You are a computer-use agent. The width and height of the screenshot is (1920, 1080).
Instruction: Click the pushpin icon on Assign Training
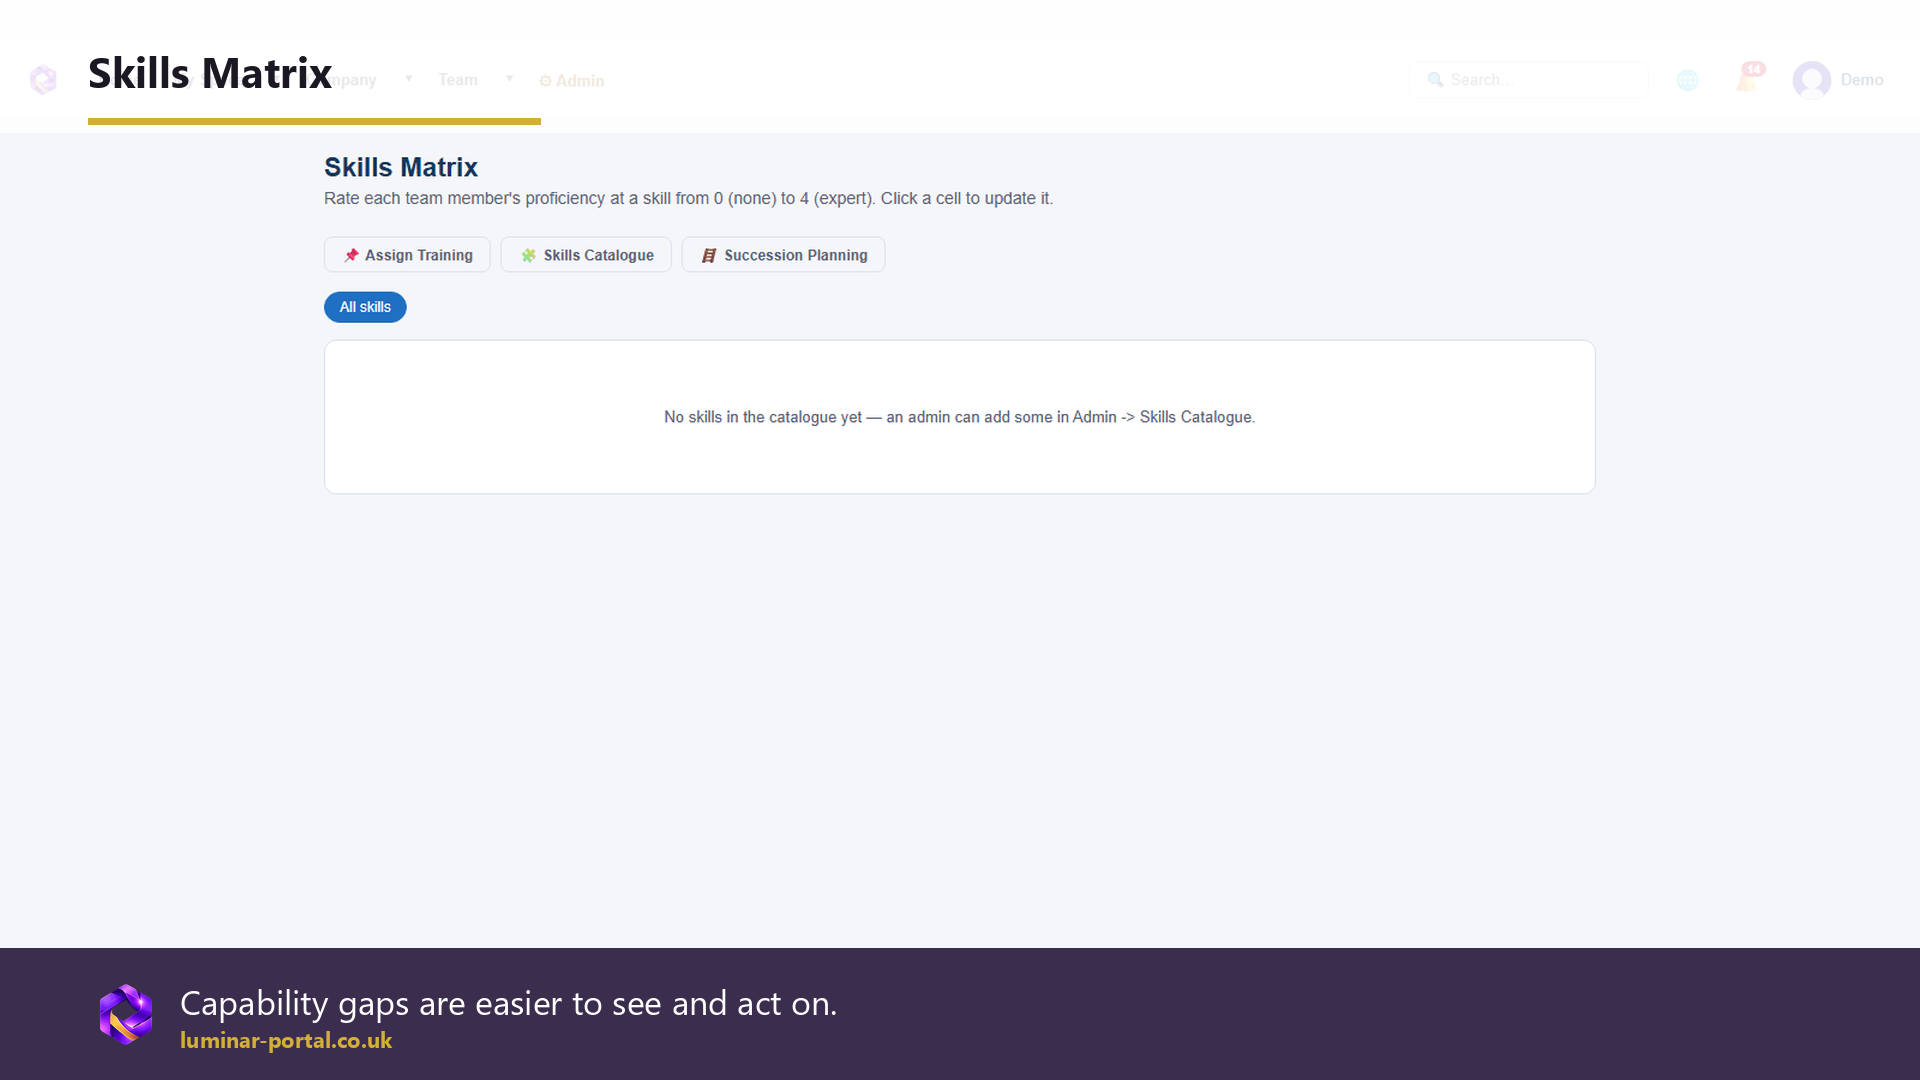[x=351, y=255]
